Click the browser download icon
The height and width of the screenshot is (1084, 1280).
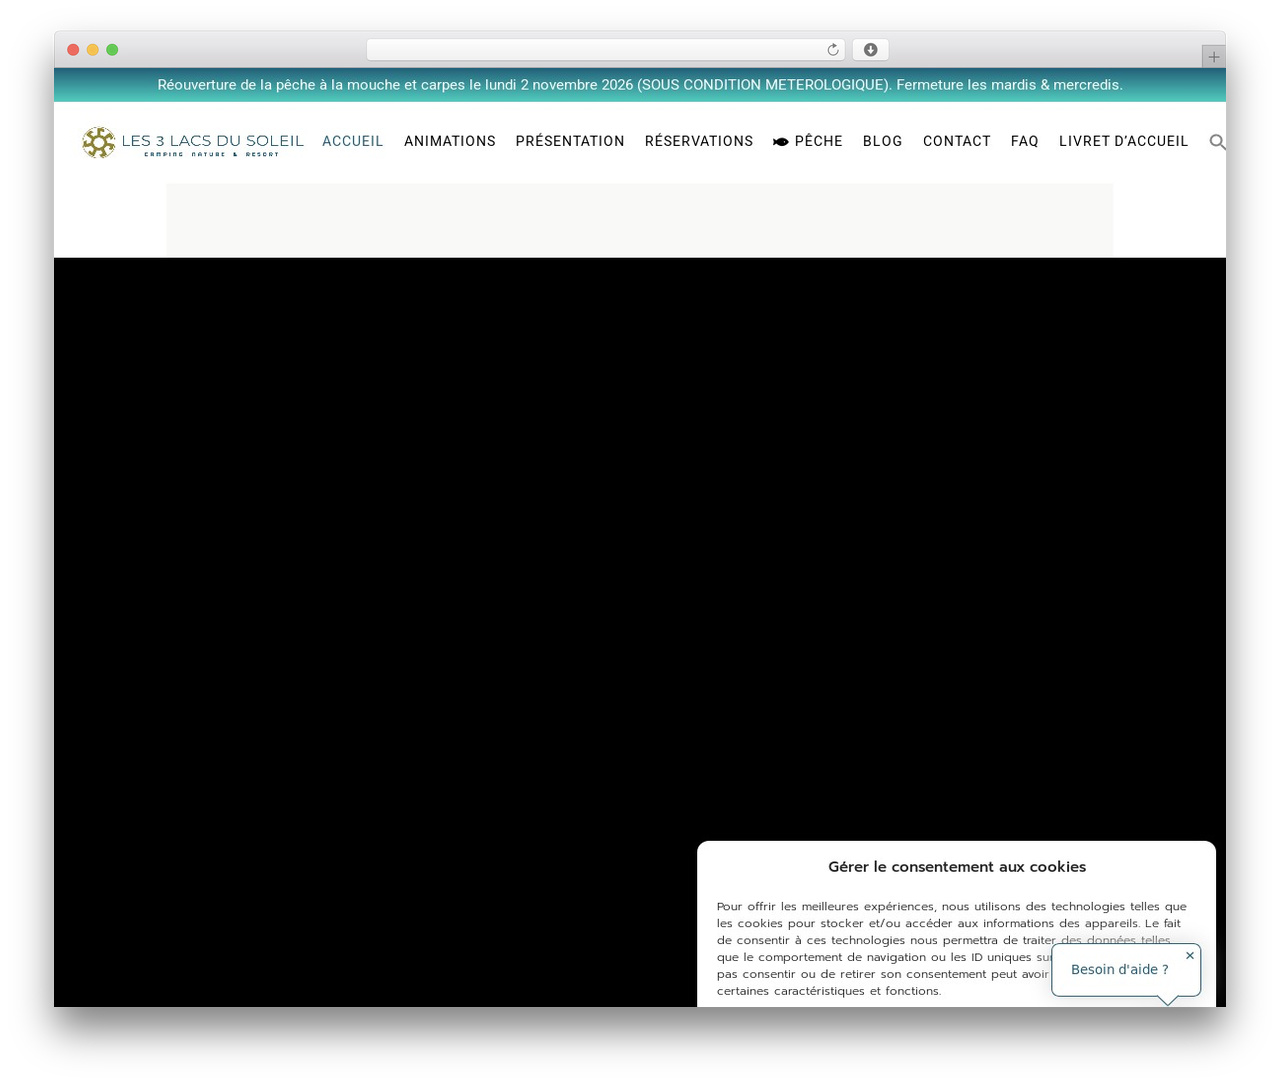(x=870, y=50)
